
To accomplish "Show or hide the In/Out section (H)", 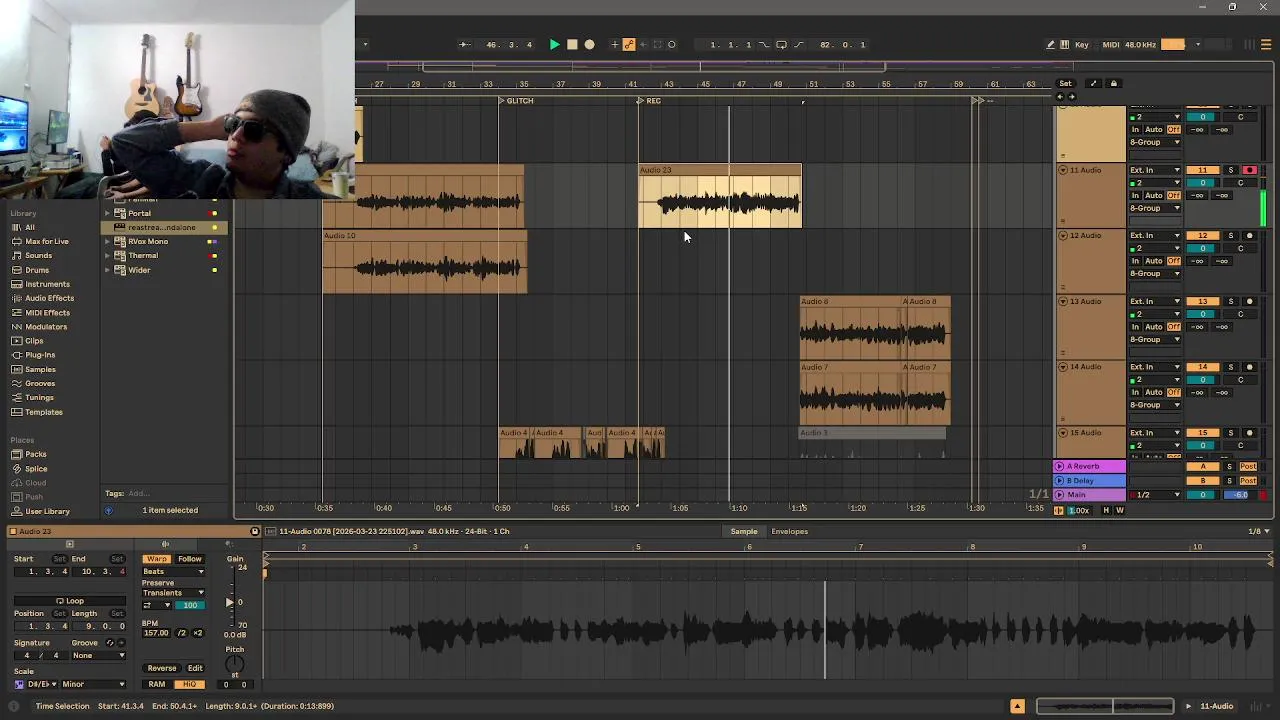I will click(1105, 510).
